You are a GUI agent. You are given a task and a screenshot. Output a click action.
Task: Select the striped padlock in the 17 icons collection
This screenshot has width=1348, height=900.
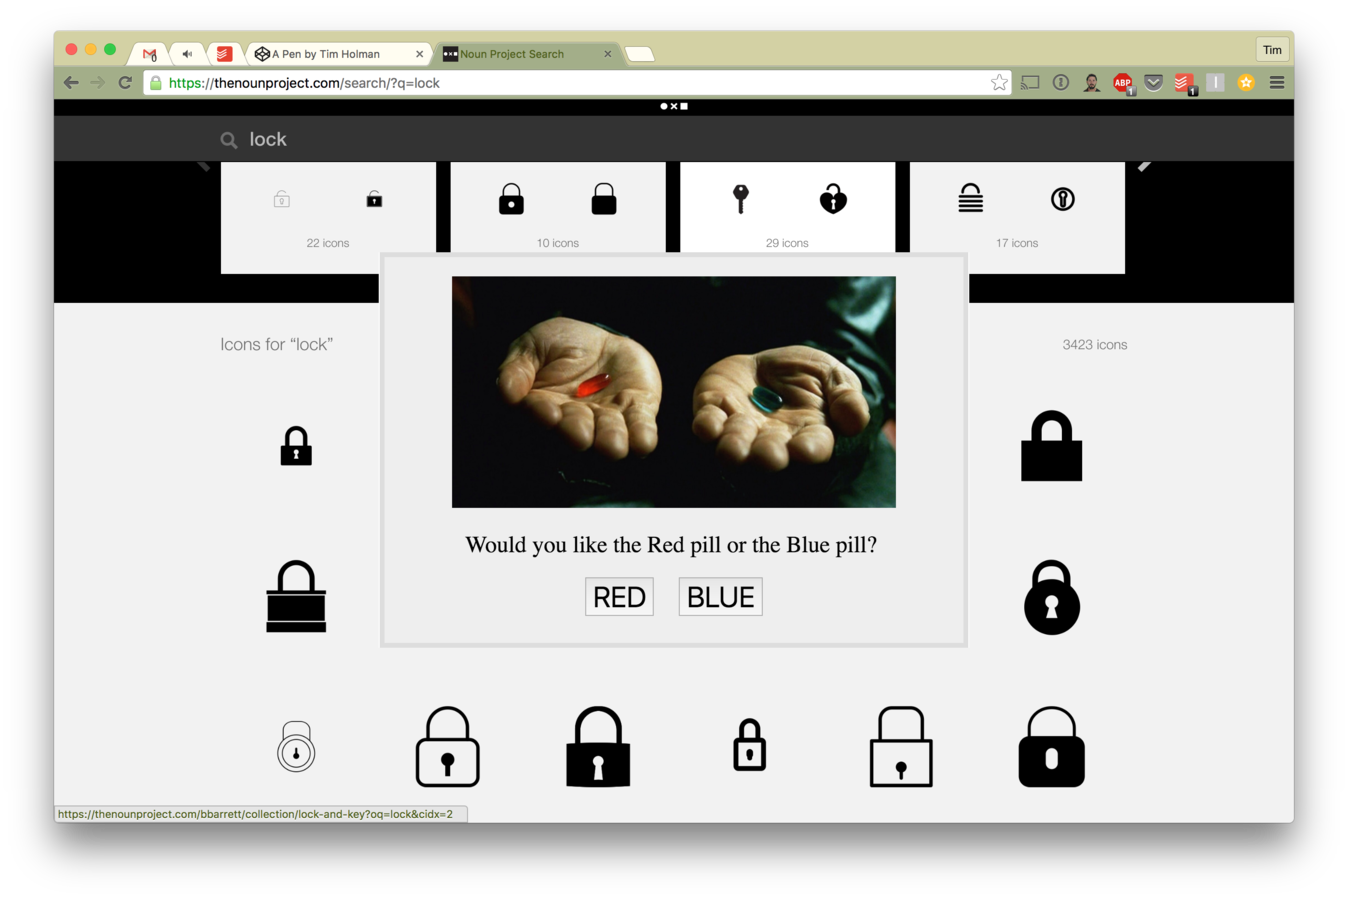(x=970, y=198)
